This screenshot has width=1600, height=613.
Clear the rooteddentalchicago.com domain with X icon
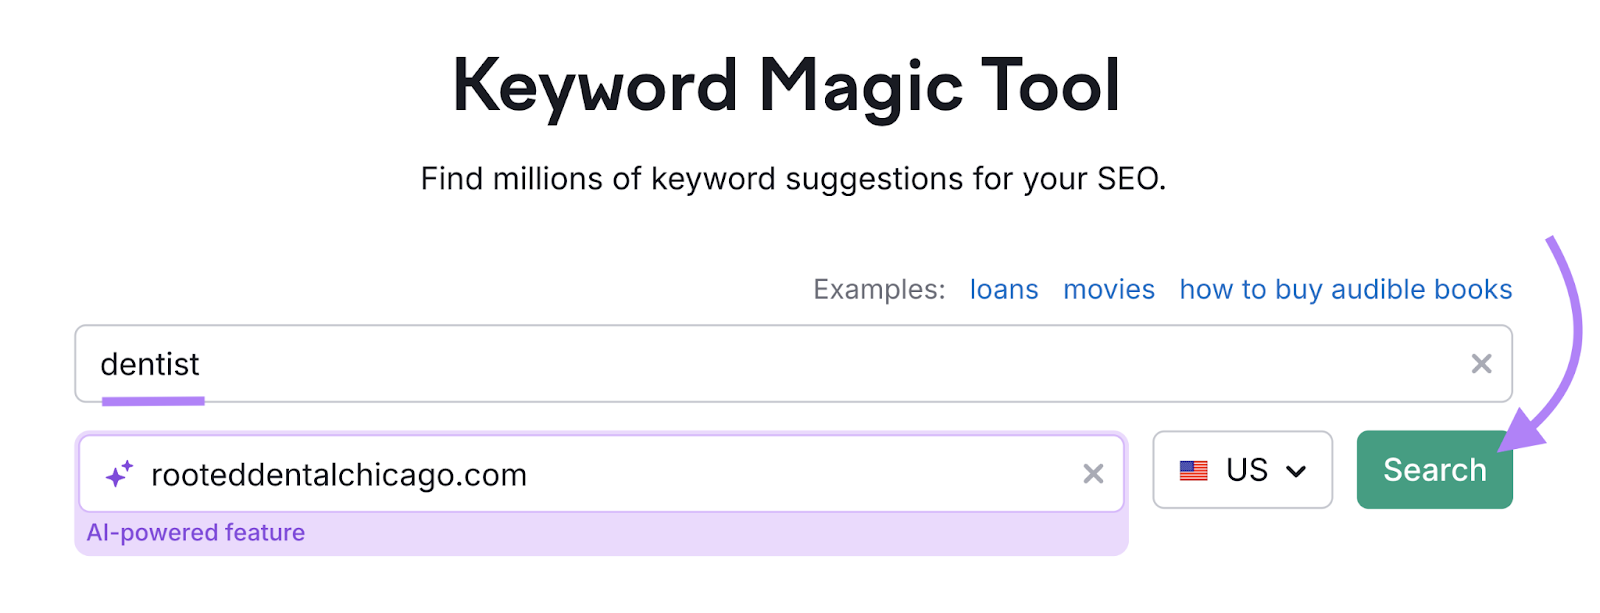[x=1094, y=471]
